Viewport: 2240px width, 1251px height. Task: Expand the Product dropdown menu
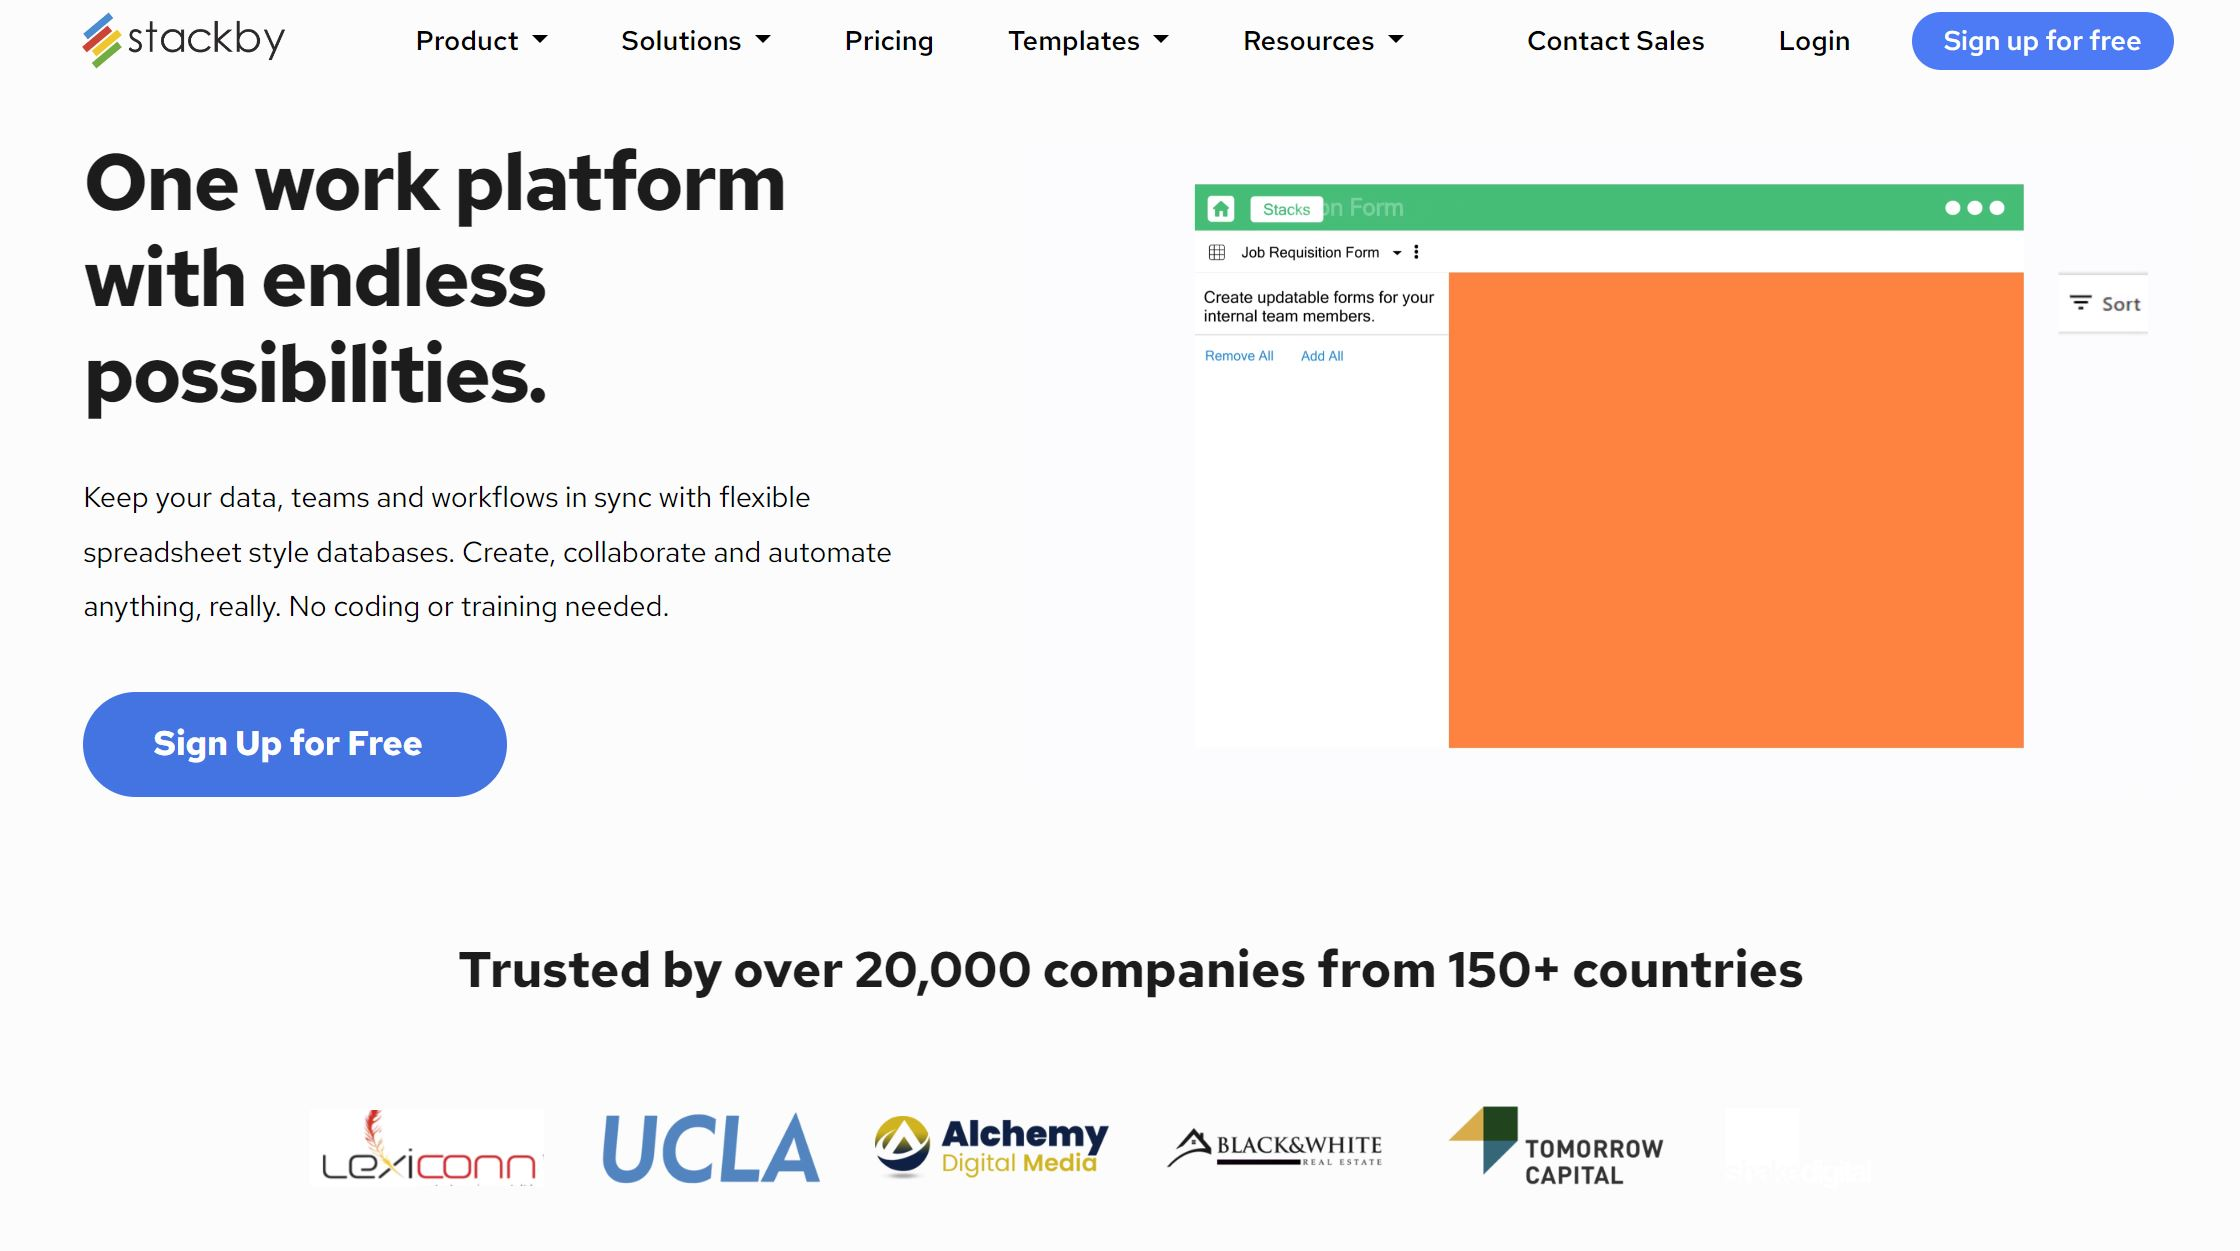click(480, 40)
